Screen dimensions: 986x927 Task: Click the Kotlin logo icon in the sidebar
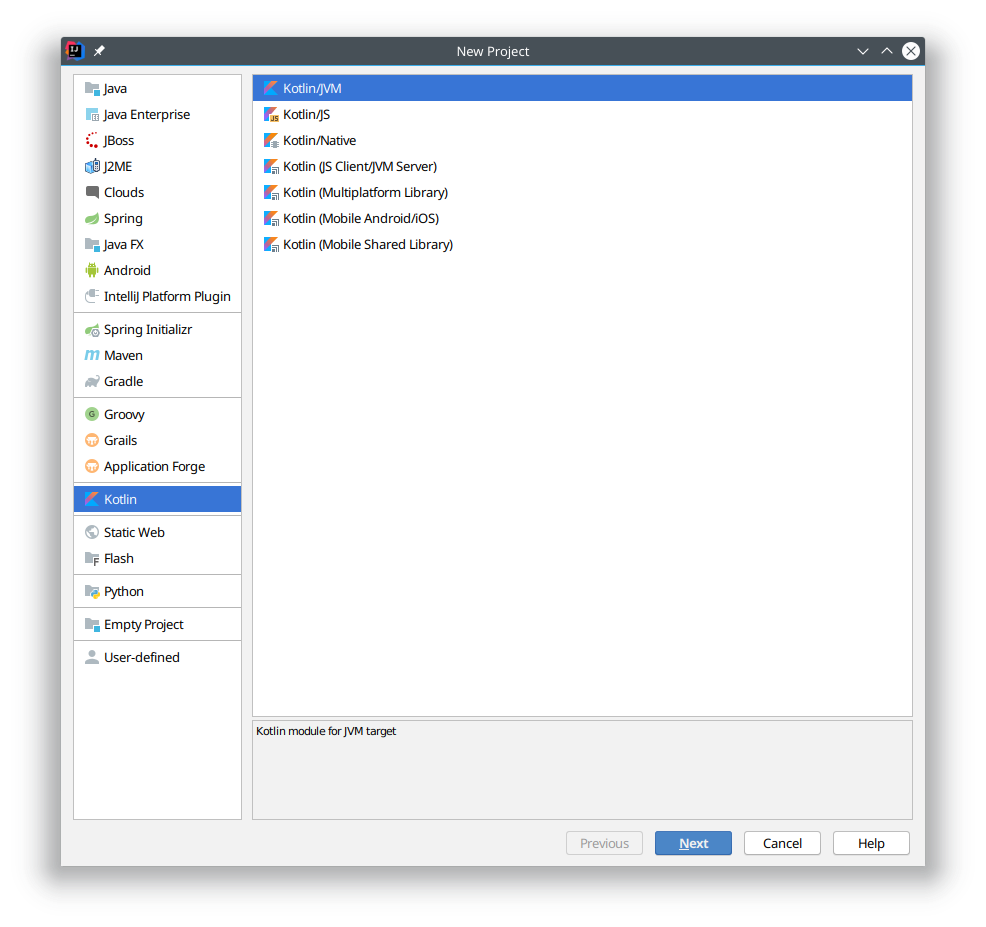pyautogui.click(x=92, y=499)
